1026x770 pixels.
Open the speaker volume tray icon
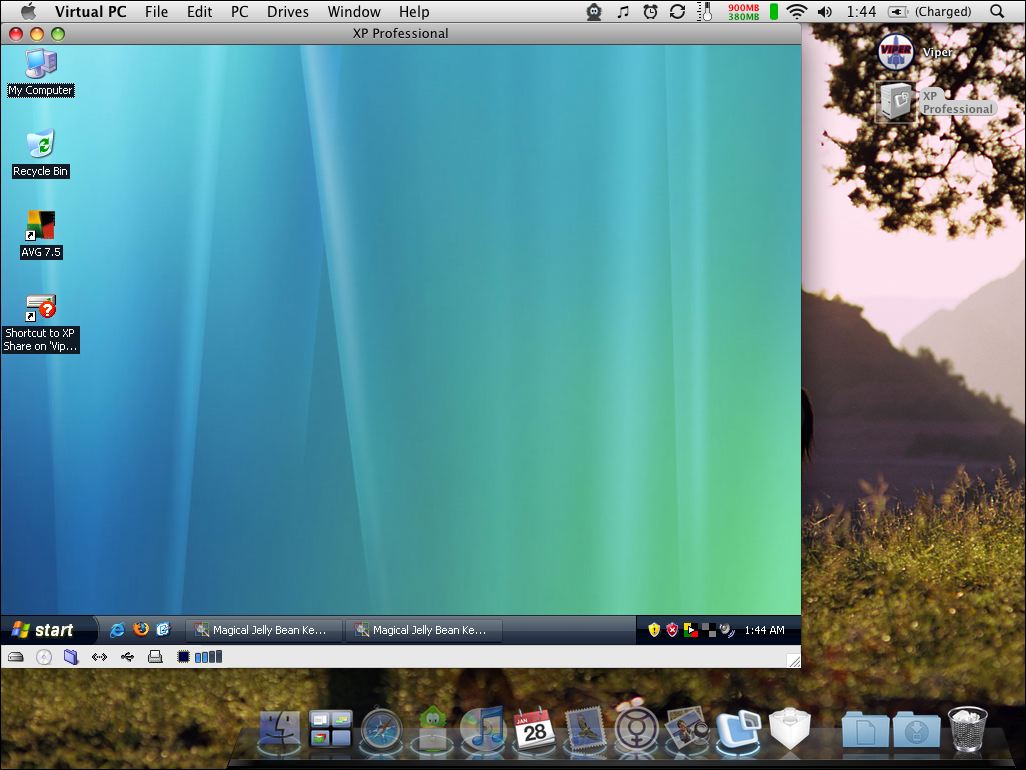coord(726,630)
